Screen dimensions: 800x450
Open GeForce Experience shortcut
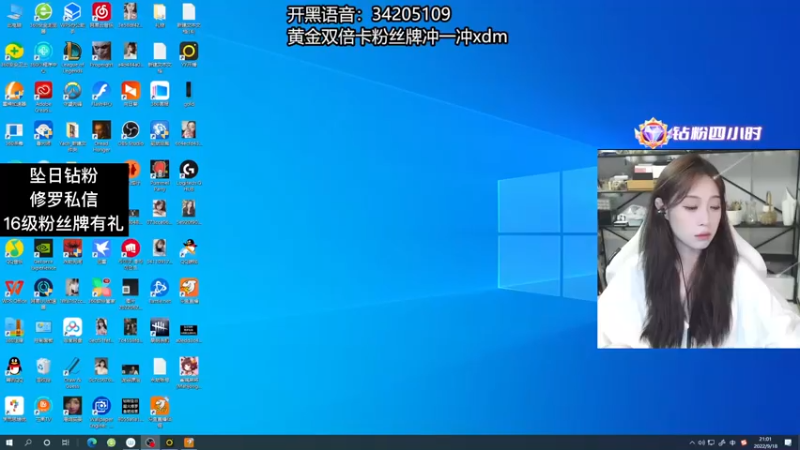click(x=43, y=255)
